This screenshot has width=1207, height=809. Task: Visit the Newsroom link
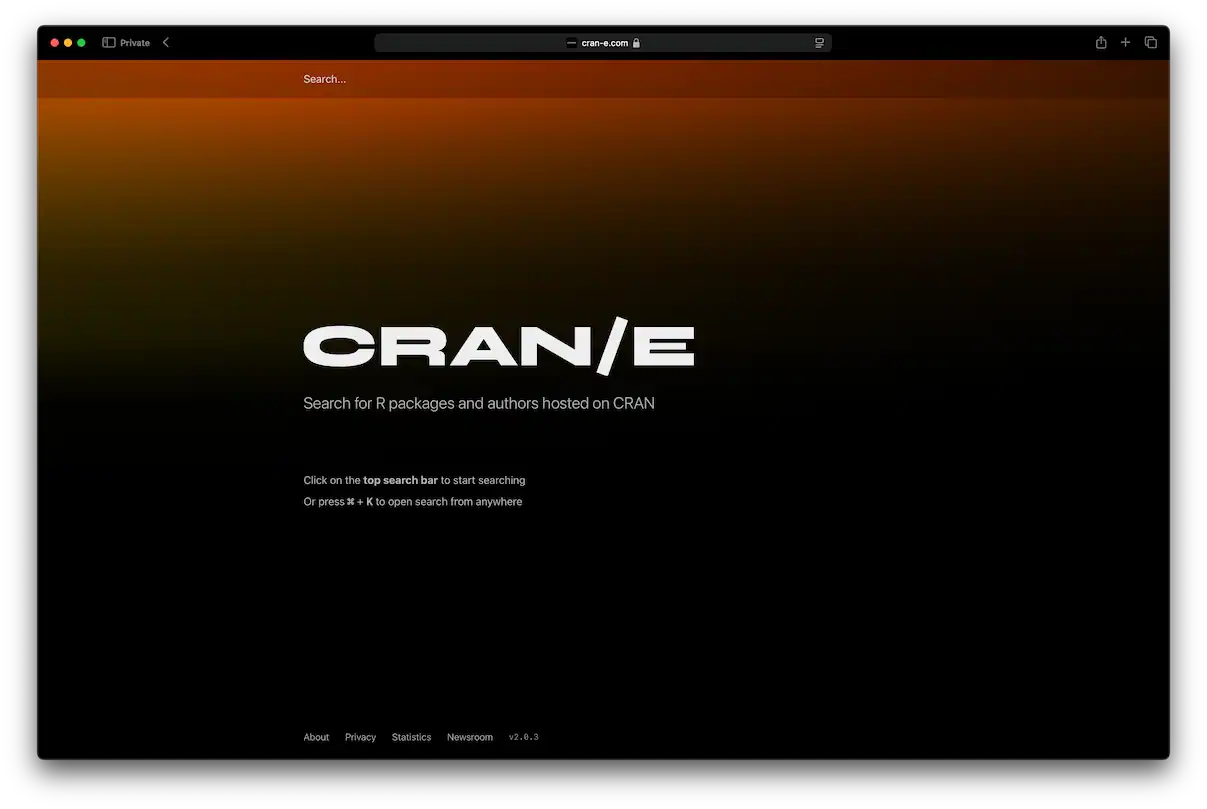tap(469, 737)
